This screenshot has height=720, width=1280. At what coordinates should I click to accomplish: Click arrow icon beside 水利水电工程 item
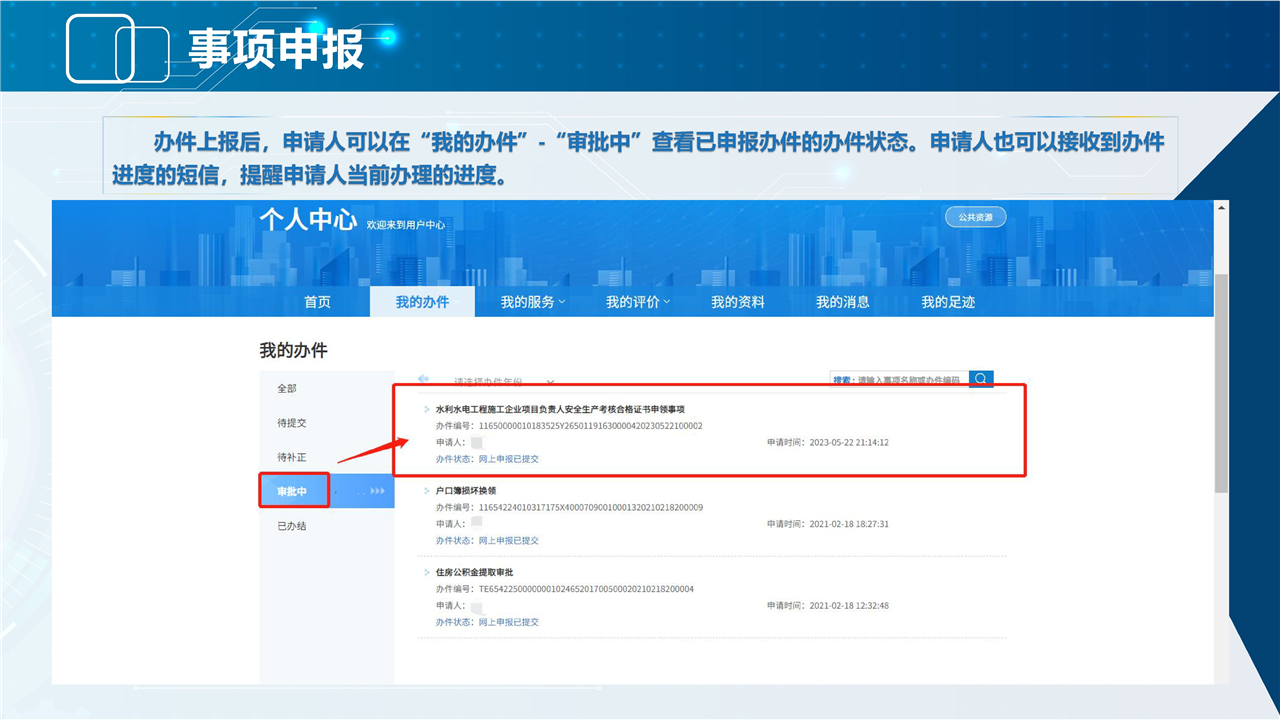point(428,409)
